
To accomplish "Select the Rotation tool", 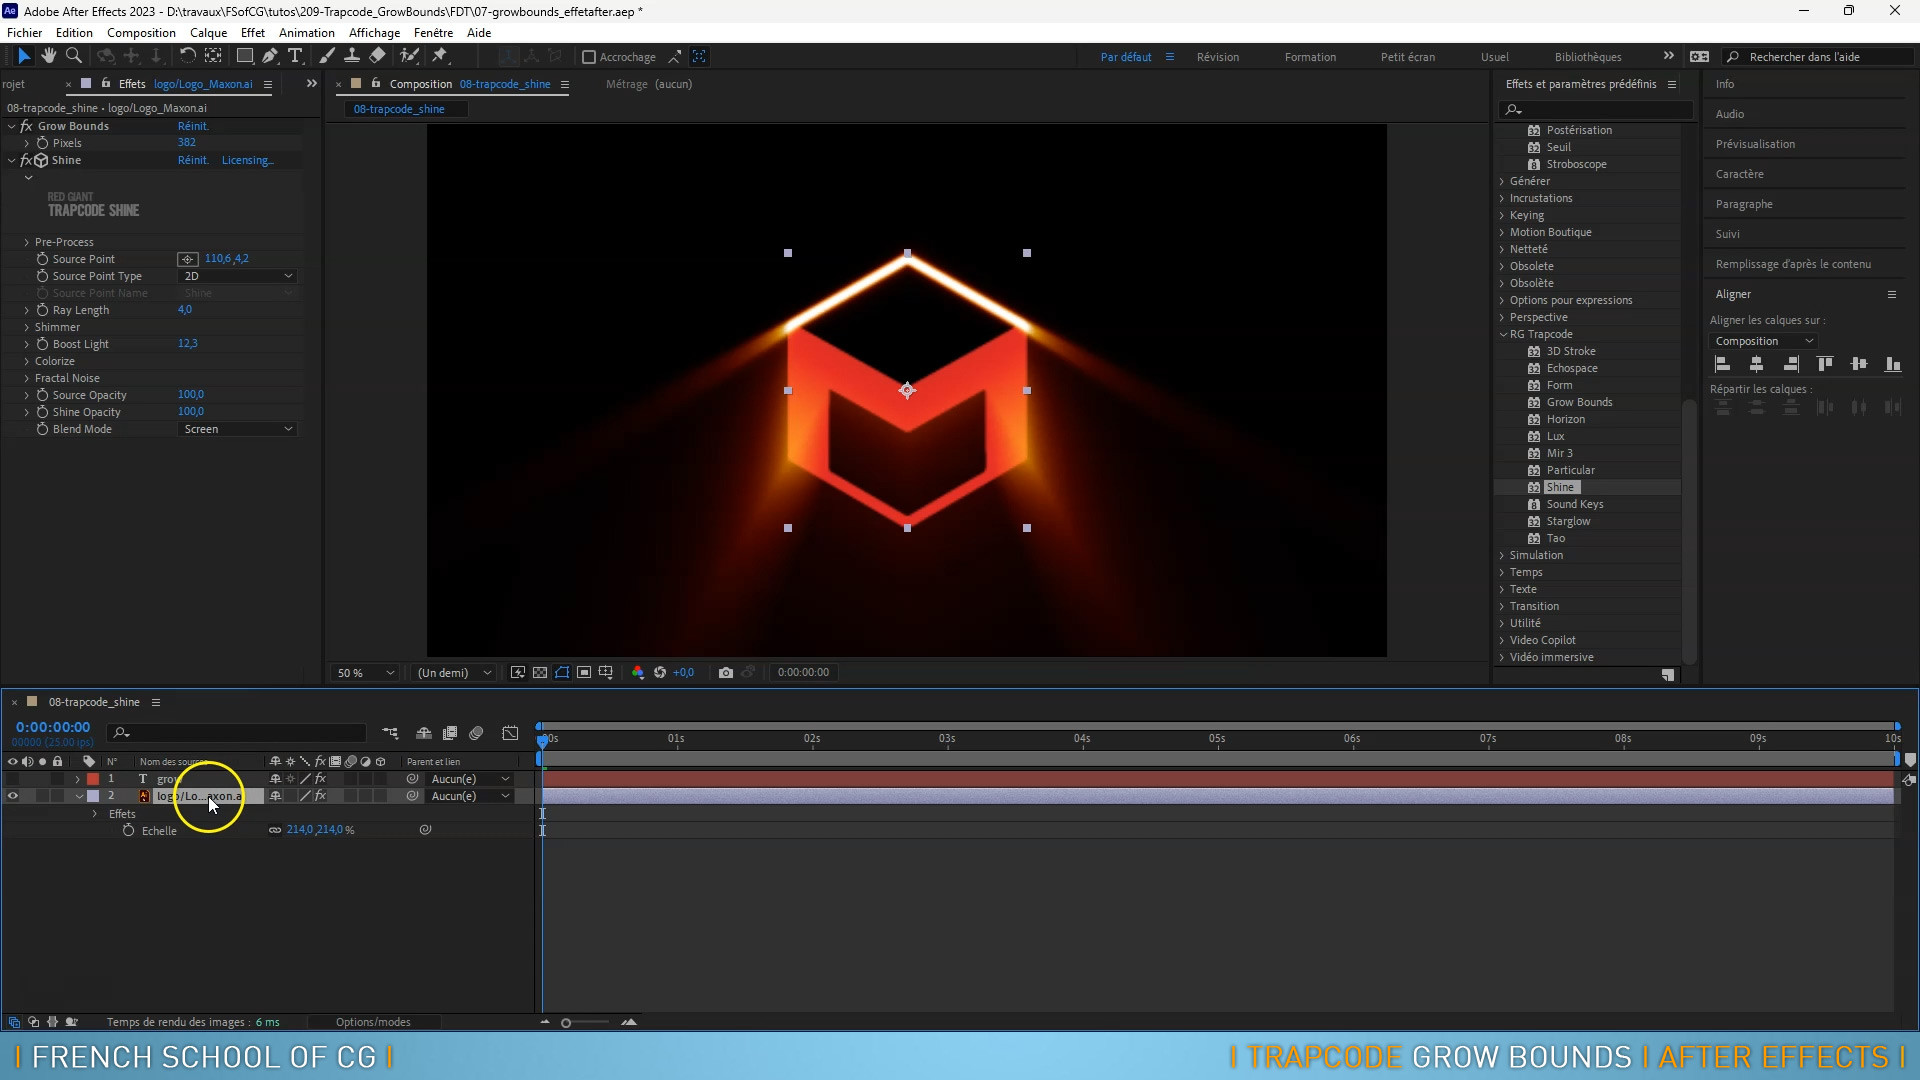I will (187, 56).
